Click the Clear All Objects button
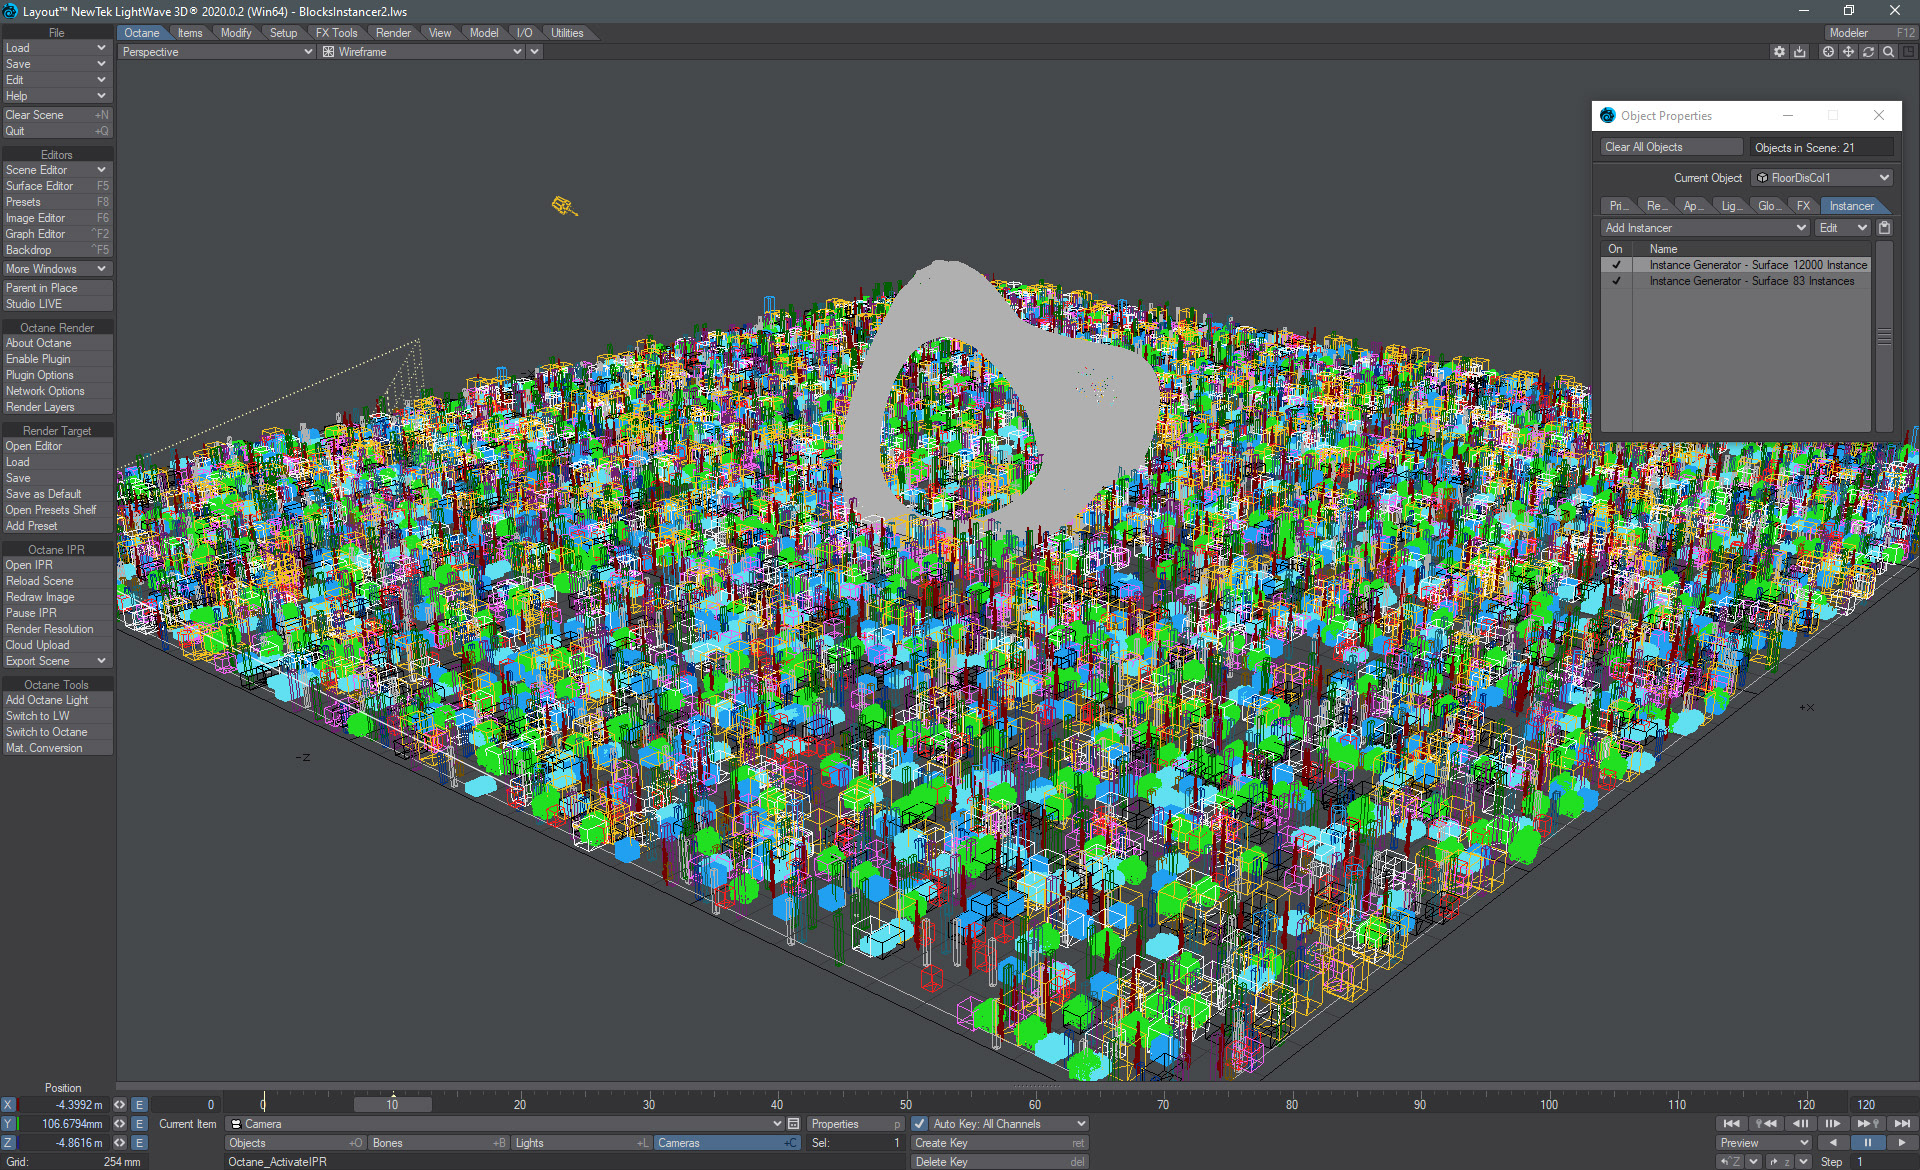The height and width of the screenshot is (1170, 1920). 1670,147
